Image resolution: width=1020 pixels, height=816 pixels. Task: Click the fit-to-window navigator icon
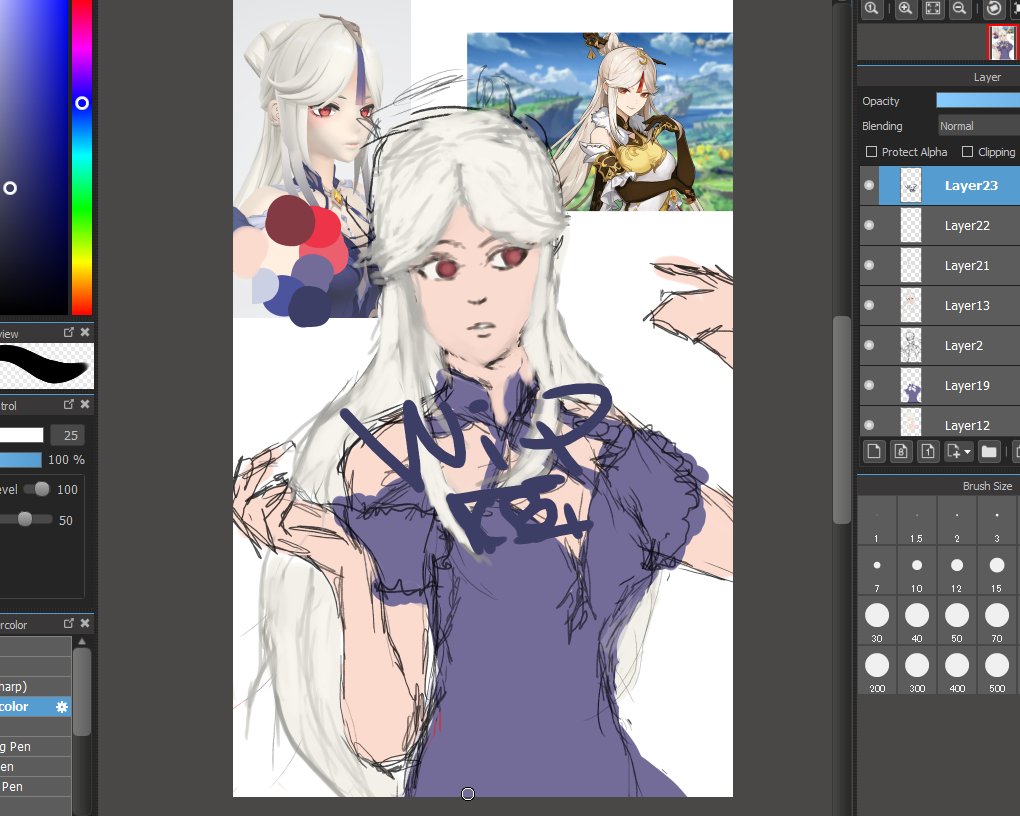tap(933, 8)
